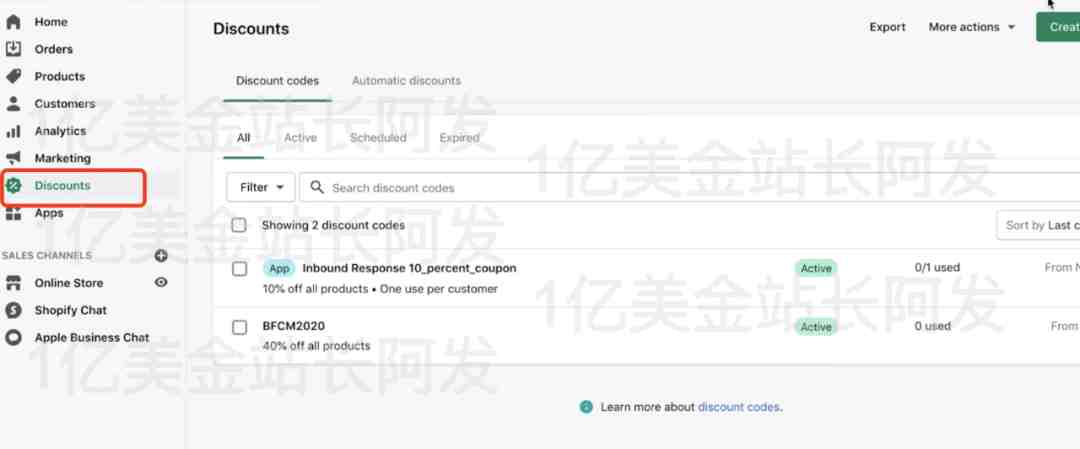Show Expired discount codes

[459, 138]
